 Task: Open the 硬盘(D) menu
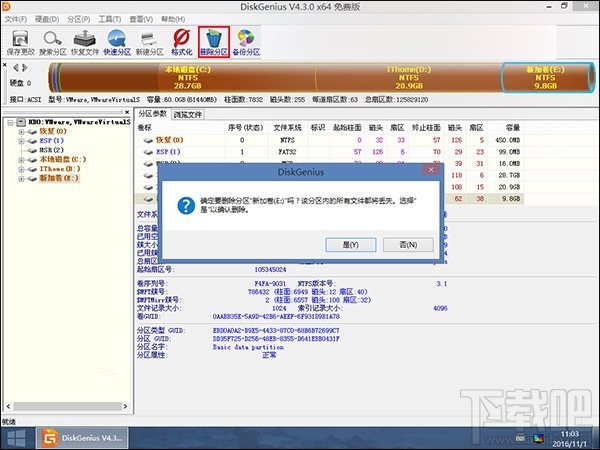tap(47, 19)
